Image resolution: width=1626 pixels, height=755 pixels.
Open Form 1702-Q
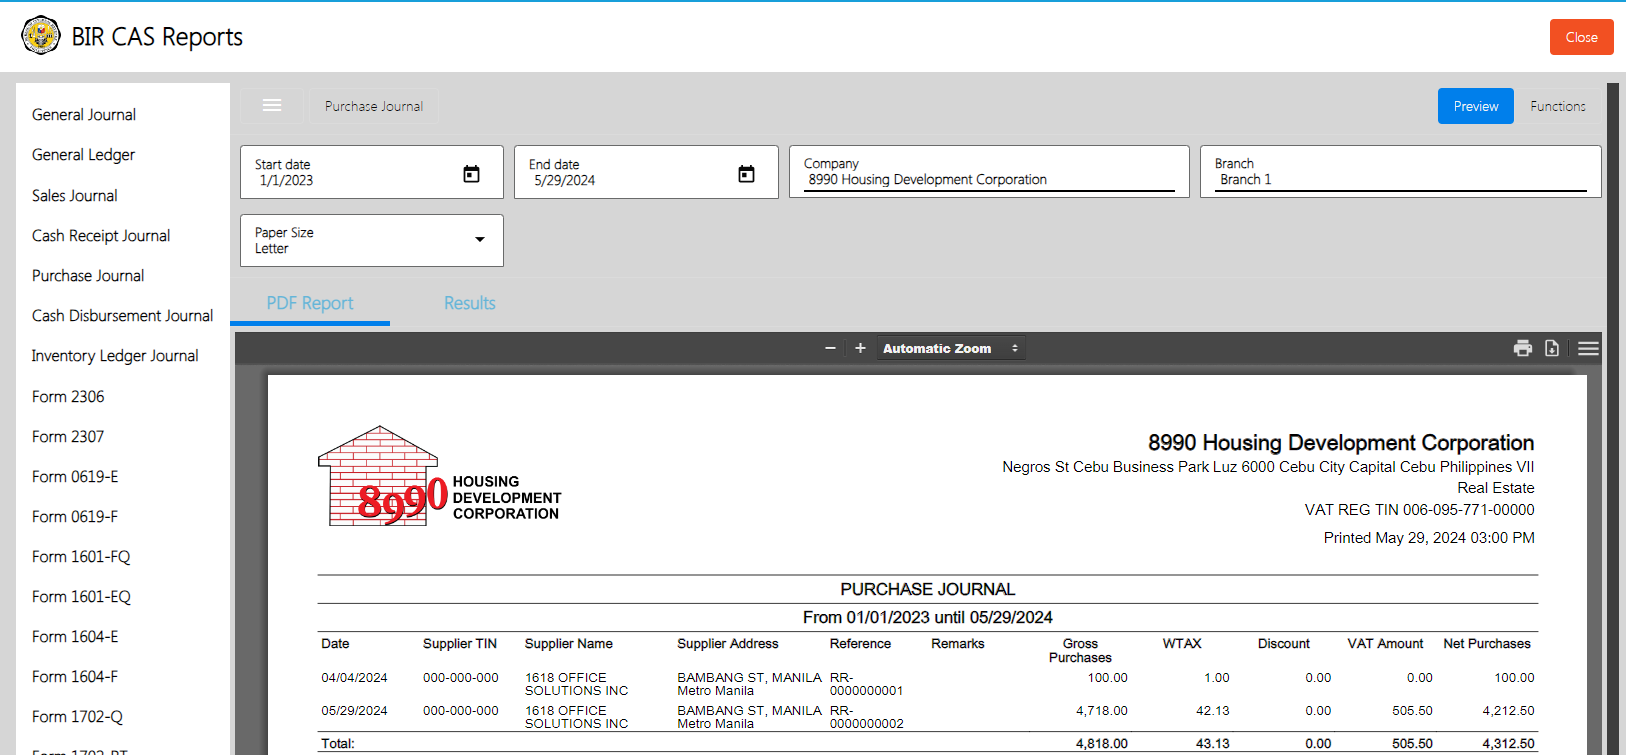tap(77, 717)
